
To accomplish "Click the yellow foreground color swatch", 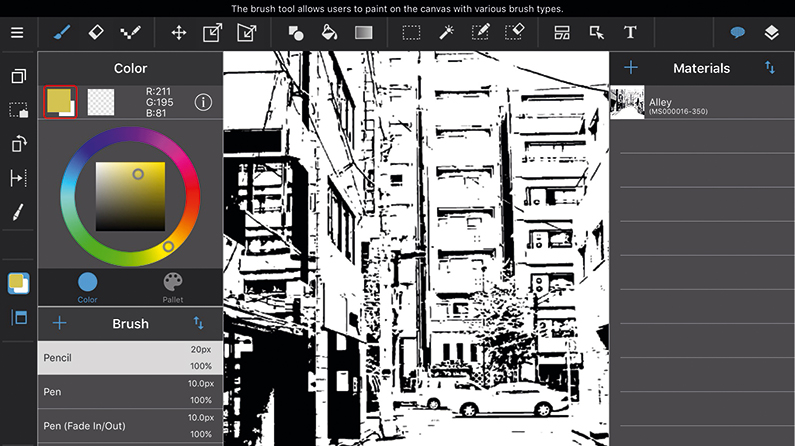I will pyautogui.click(x=58, y=101).
